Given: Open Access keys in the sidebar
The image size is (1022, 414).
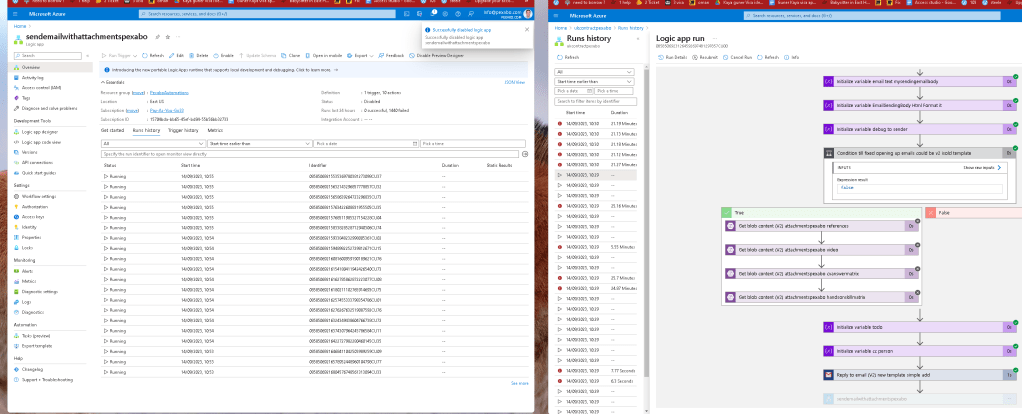Looking at the screenshot, I should click(x=33, y=216).
